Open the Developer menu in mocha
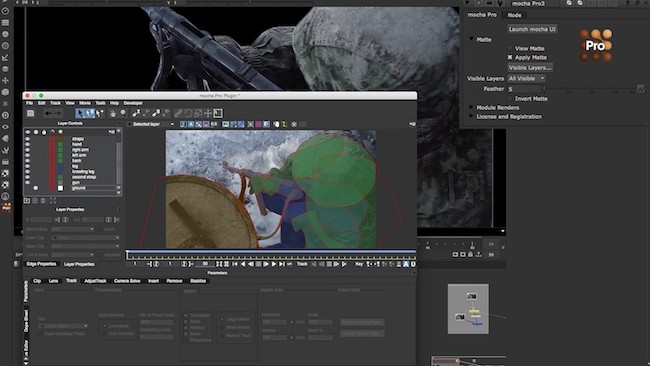 click(133, 103)
